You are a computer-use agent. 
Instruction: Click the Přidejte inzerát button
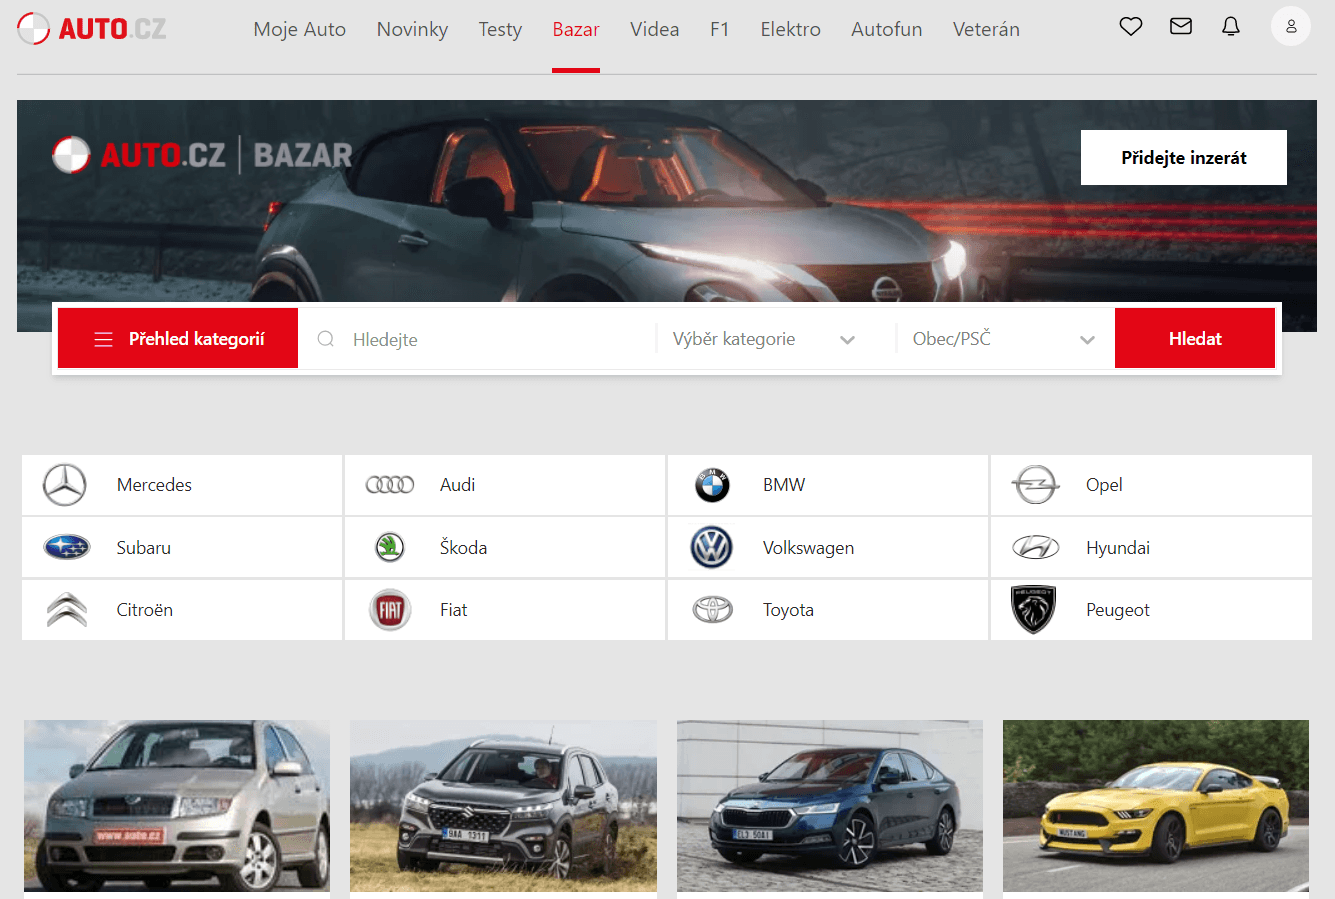coord(1184,157)
